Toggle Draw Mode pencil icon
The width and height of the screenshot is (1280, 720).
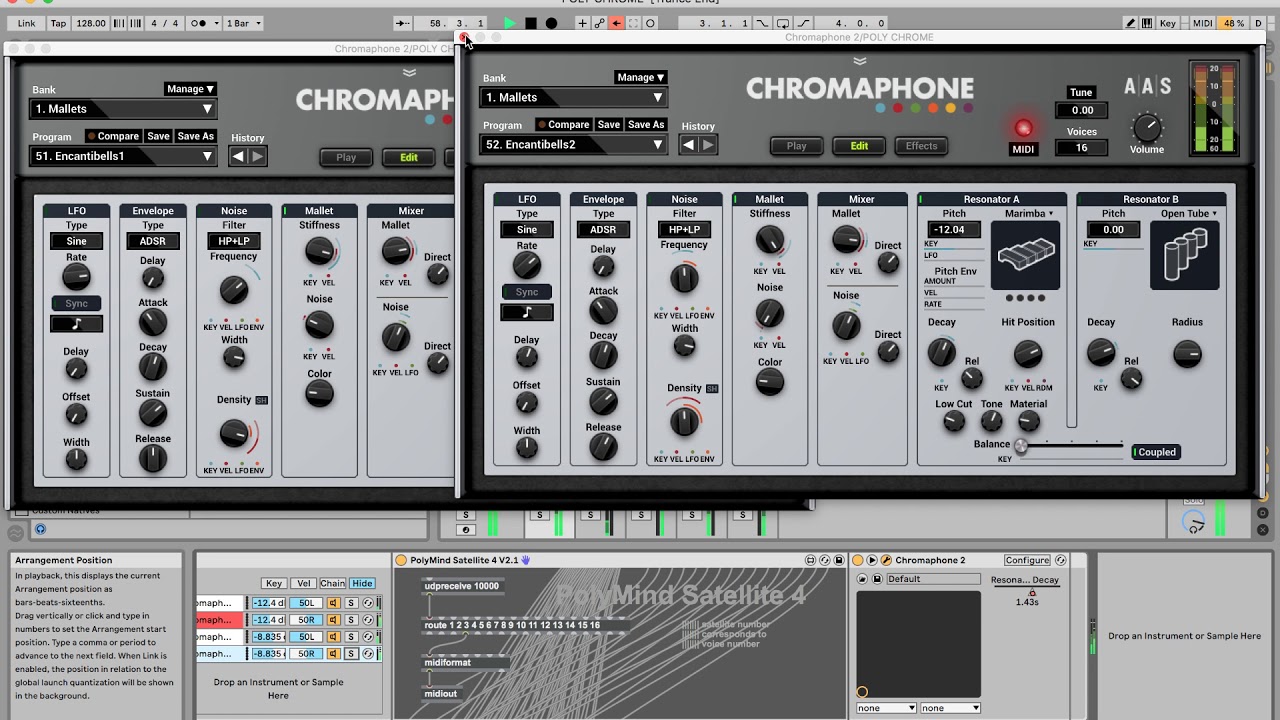point(1131,23)
